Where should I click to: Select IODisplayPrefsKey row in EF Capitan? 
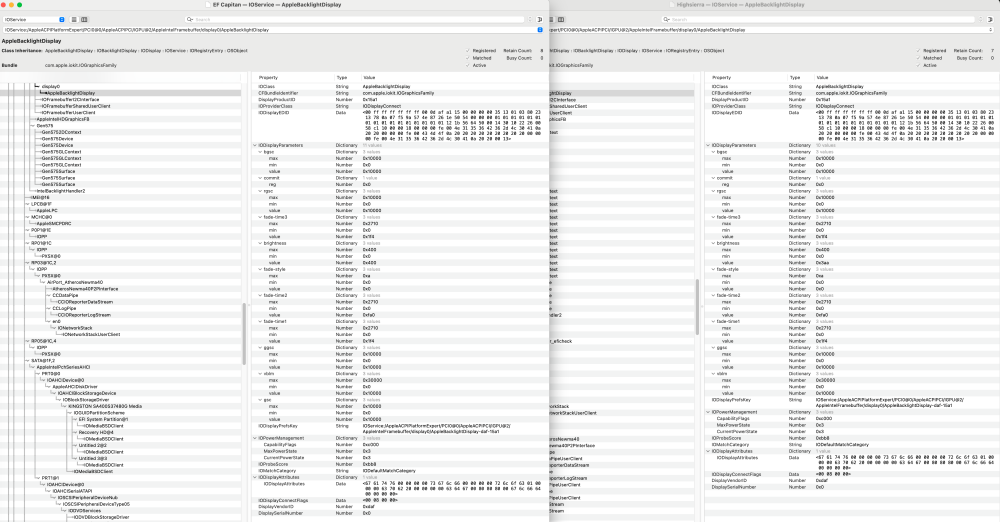[399, 428]
